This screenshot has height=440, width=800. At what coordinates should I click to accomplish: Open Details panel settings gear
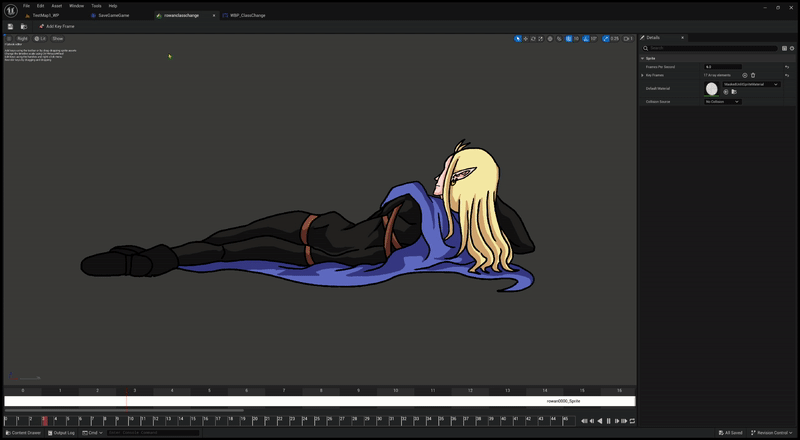(792, 48)
